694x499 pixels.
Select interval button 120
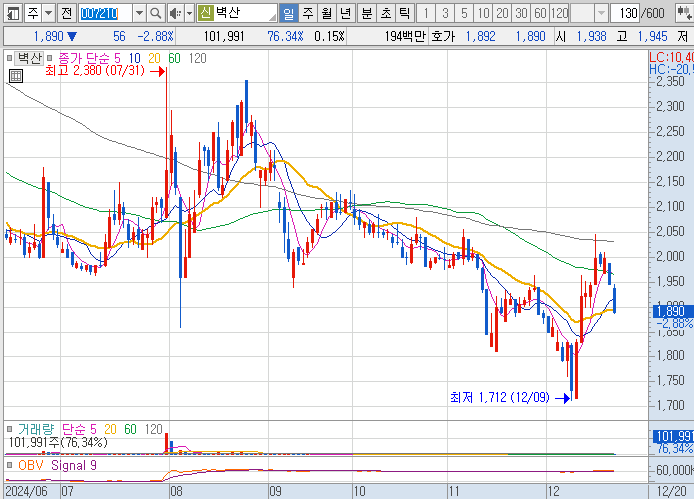tap(559, 14)
